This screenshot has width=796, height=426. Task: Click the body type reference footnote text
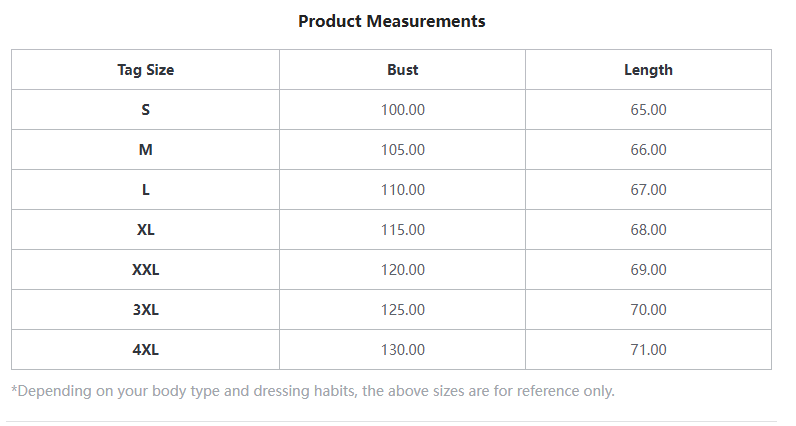click(313, 391)
